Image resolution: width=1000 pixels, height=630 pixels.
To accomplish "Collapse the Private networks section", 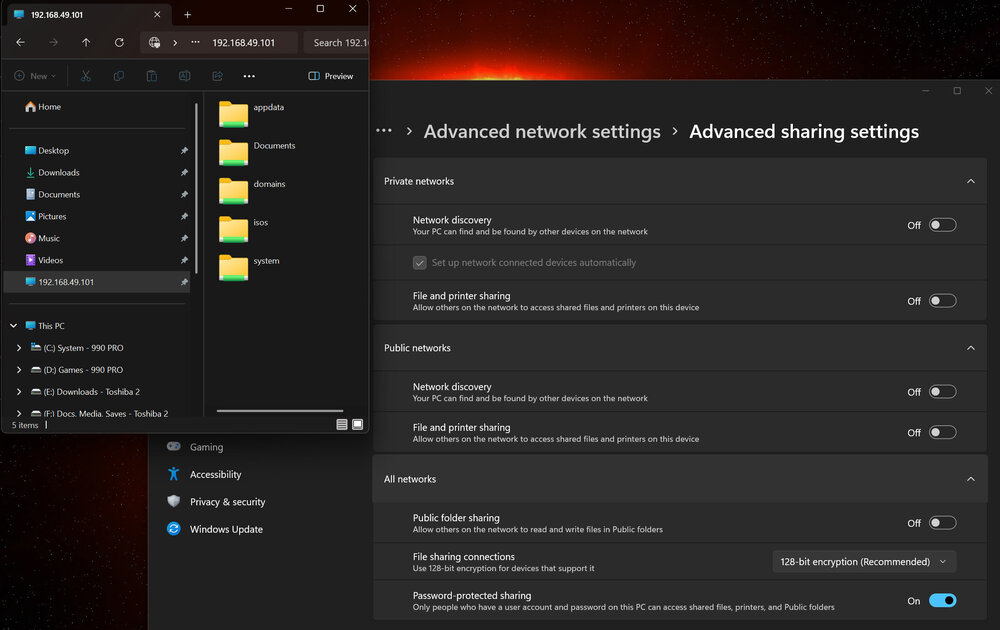I will [x=971, y=181].
